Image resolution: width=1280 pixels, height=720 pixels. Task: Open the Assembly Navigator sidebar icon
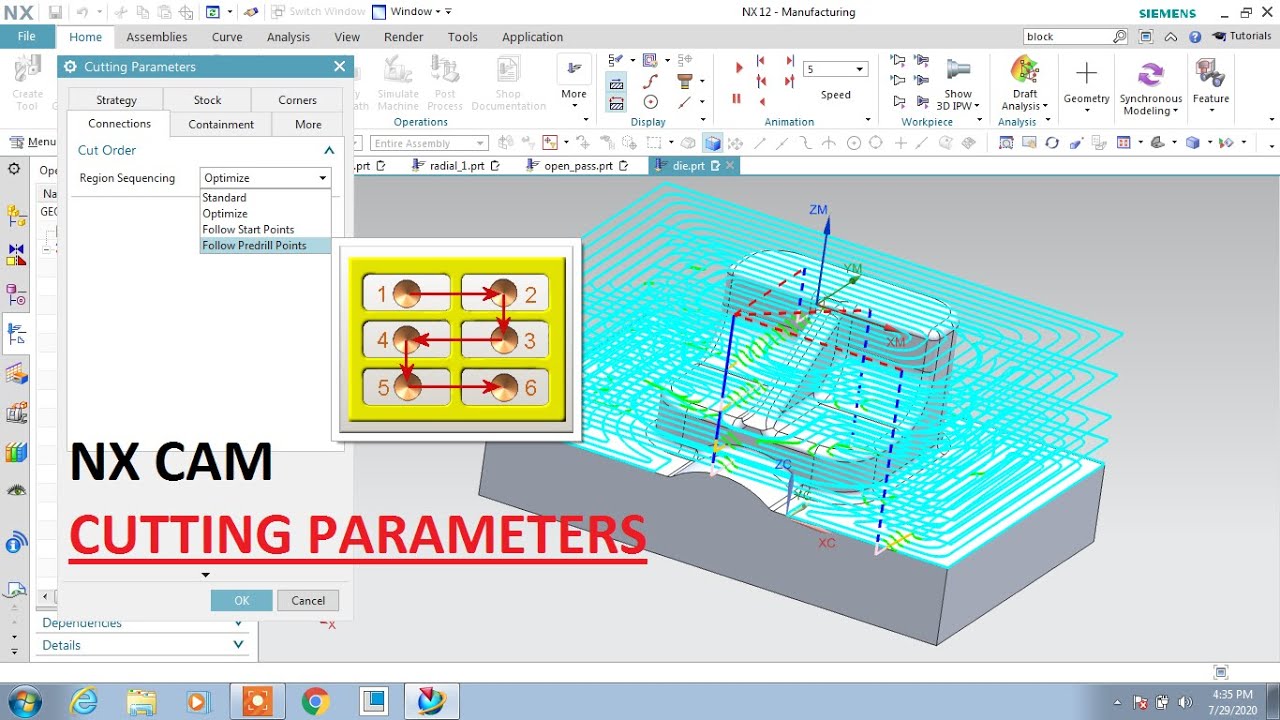[x=16, y=215]
